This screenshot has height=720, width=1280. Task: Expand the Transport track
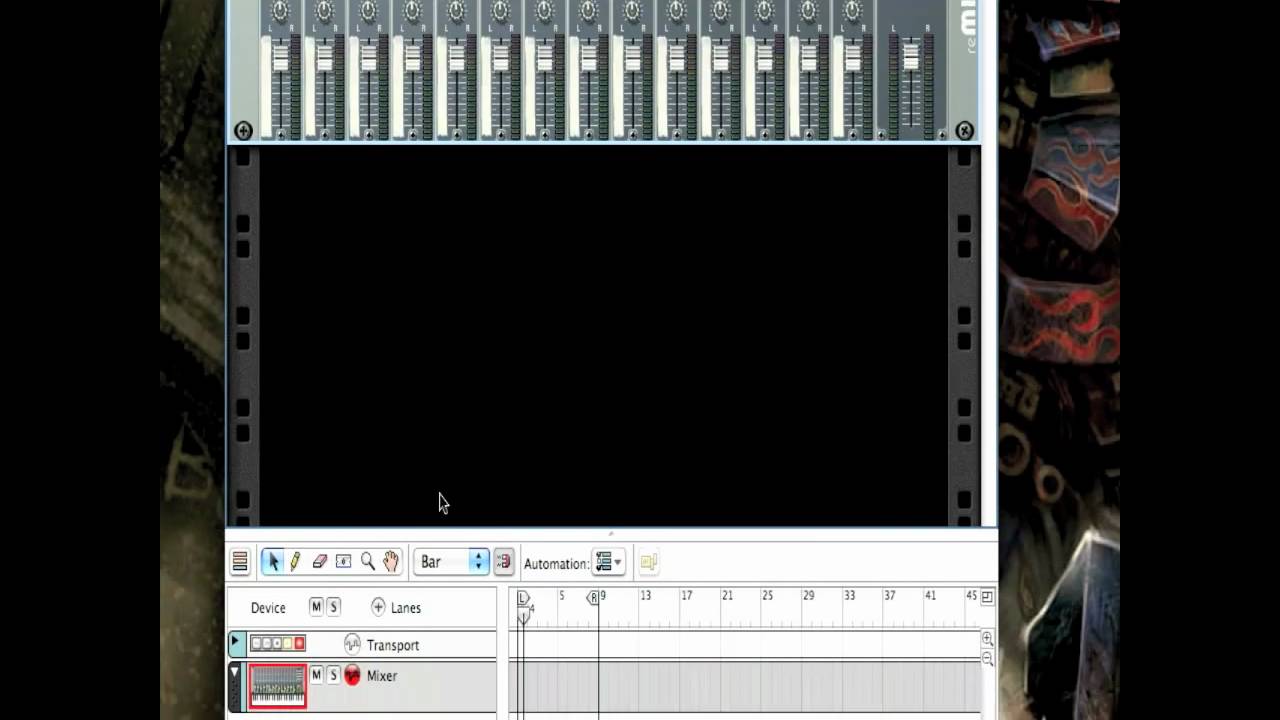click(236, 642)
